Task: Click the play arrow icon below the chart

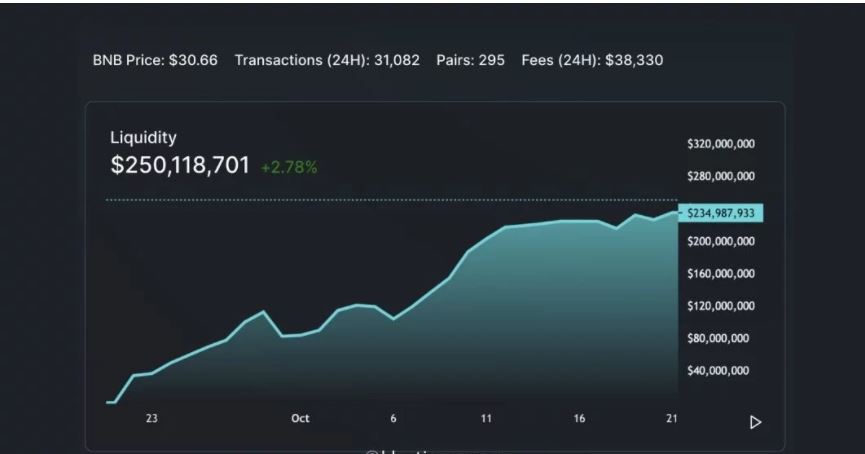Action: tap(755, 422)
